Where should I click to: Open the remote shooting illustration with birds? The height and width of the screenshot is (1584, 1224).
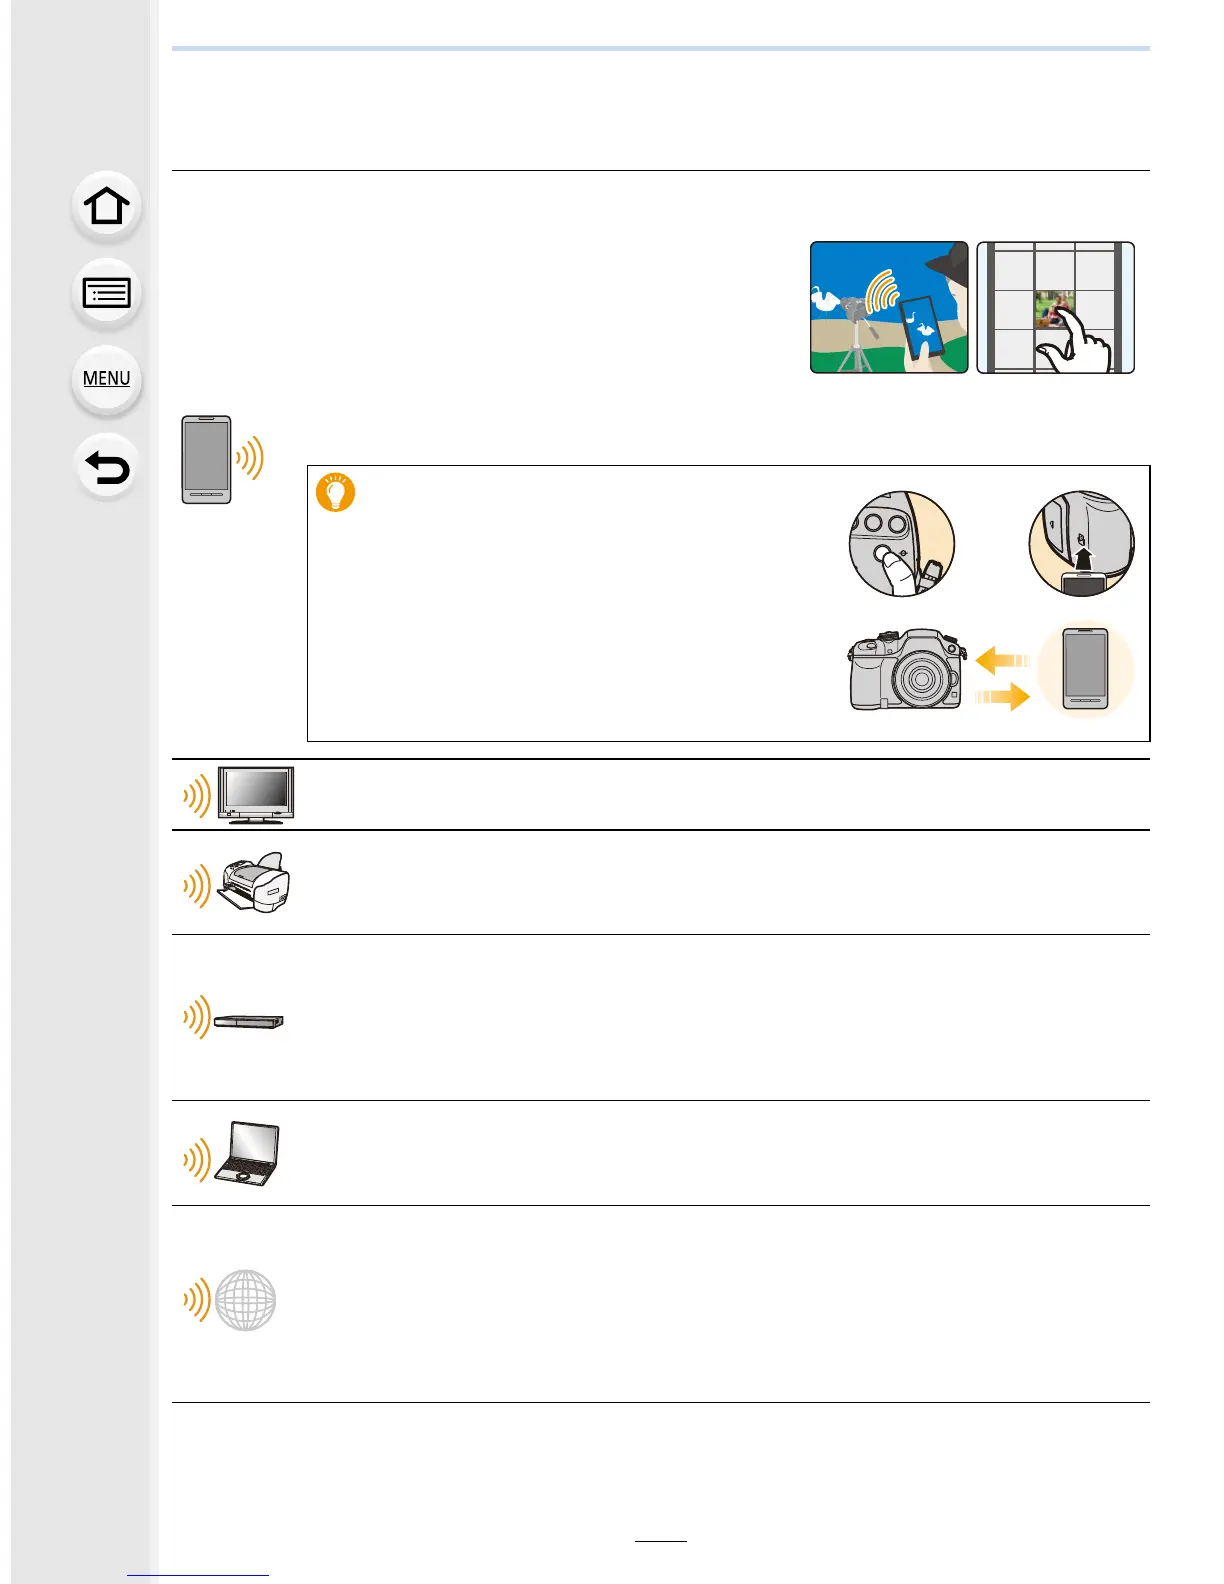(x=889, y=307)
